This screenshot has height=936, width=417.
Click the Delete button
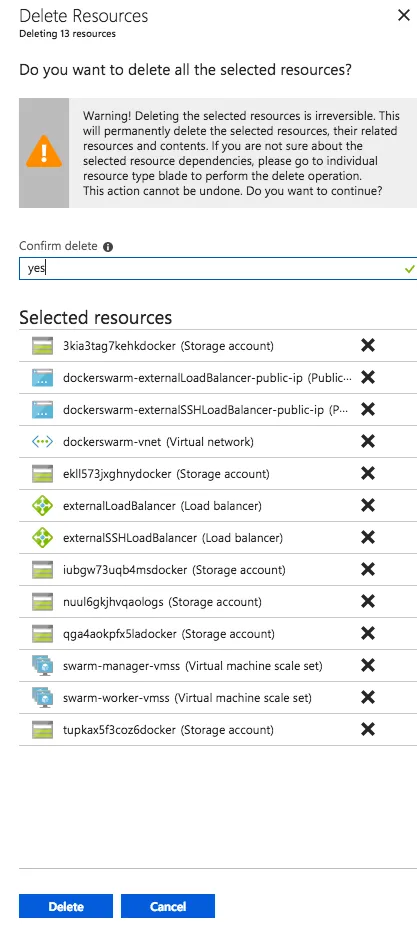[x=66, y=906]
